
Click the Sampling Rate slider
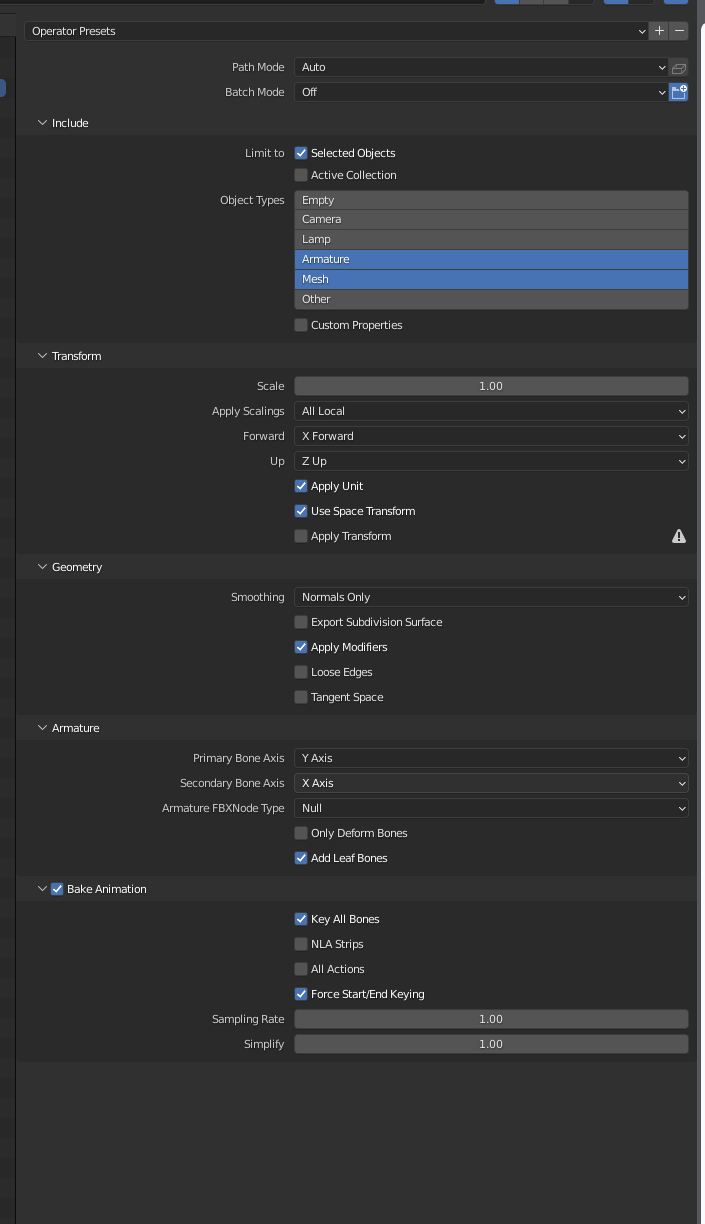tap(491, 1019)
